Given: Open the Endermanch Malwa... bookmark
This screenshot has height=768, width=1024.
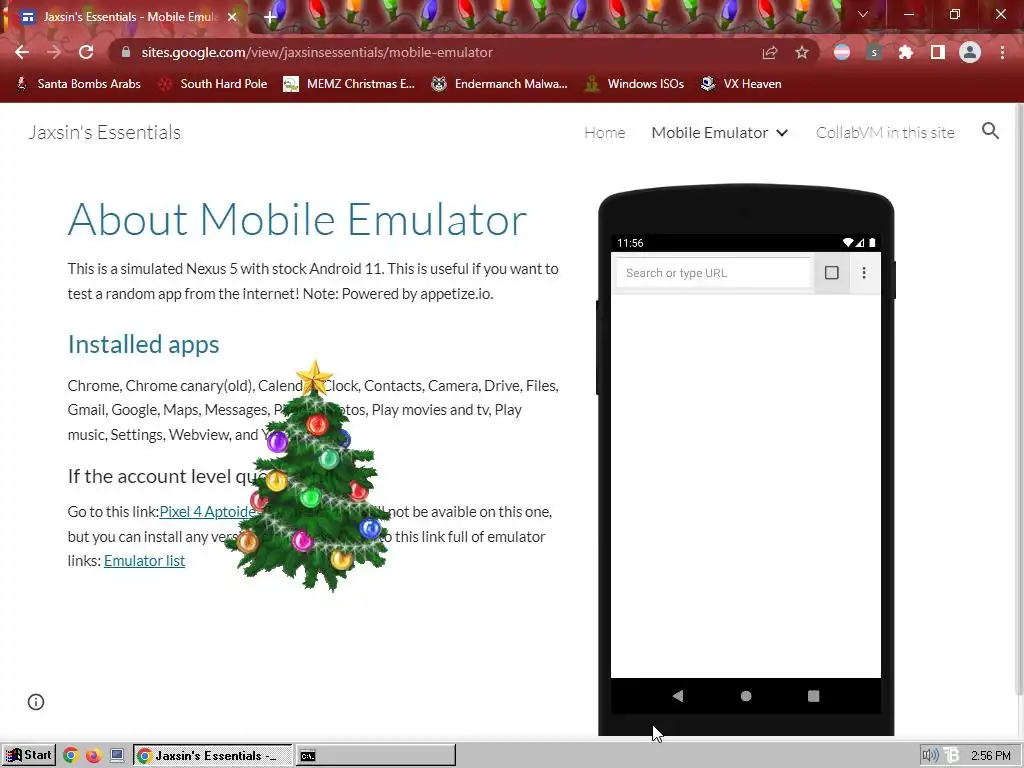Looking at the screenshot, I should tap(500, 84).
